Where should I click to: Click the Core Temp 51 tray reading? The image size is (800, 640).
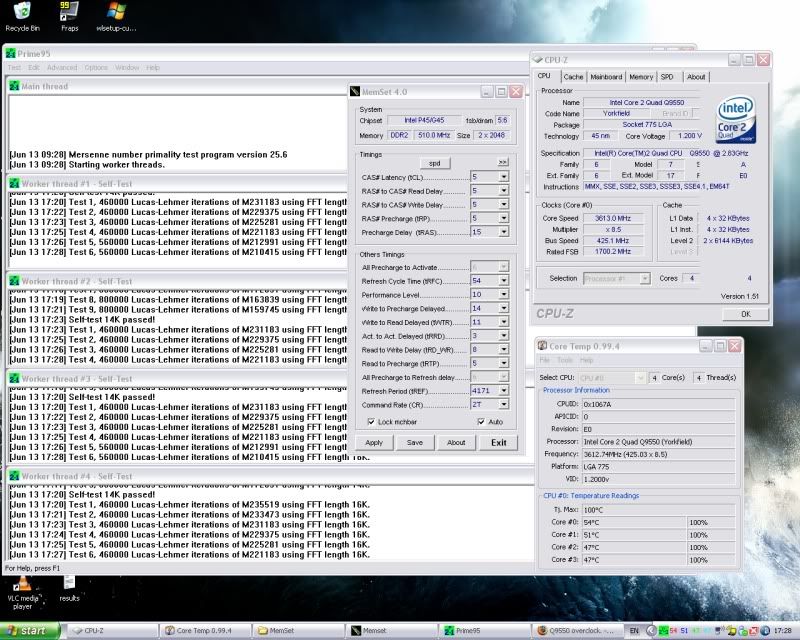pyautogui.click(x=684, y=631)
